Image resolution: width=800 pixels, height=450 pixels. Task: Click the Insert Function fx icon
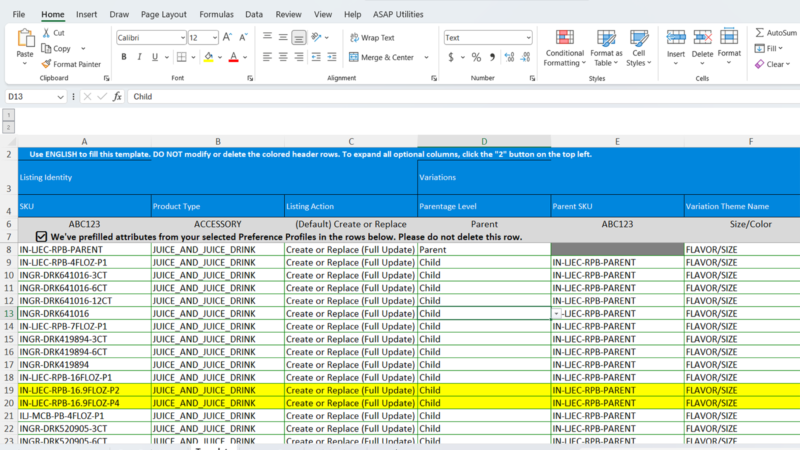(117, 97)
